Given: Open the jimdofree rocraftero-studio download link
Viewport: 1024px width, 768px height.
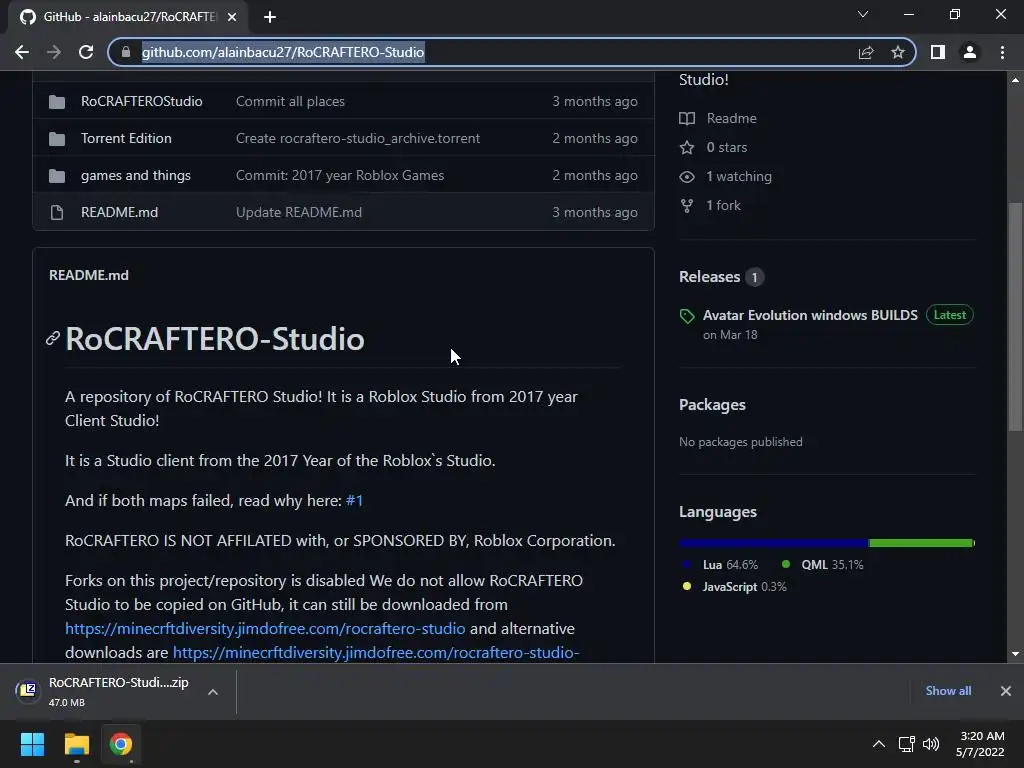Looking at the screenshot, I should click(x=265, y=629).
